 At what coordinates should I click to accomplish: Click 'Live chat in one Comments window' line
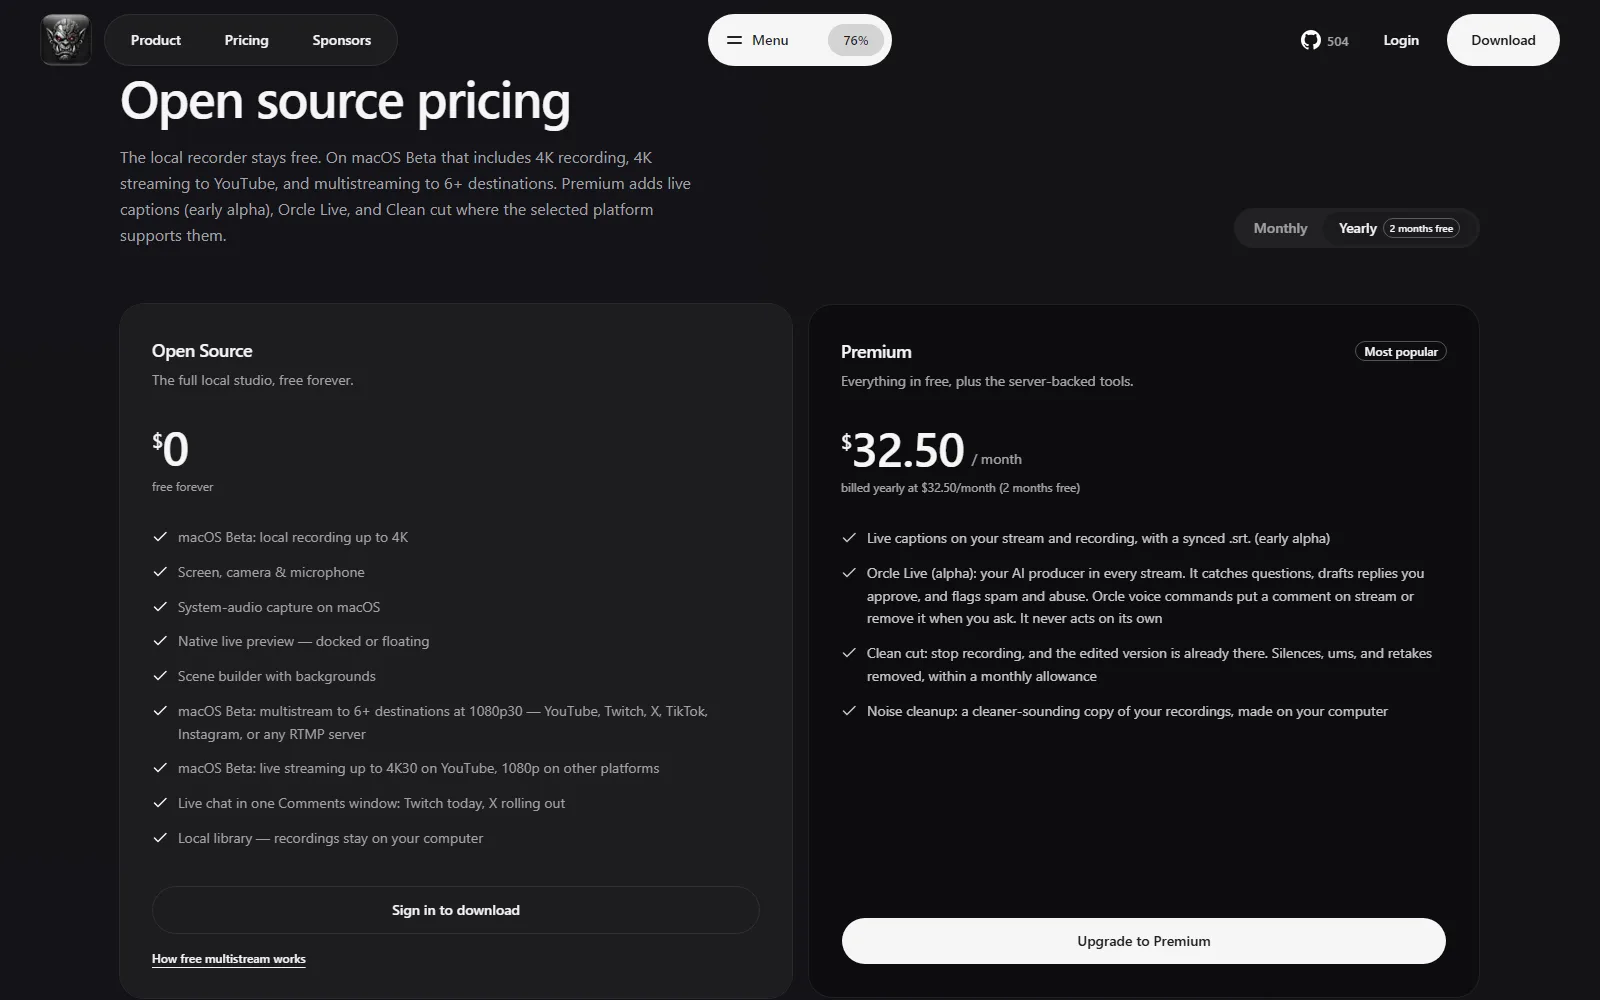click(x=371, y=803)
